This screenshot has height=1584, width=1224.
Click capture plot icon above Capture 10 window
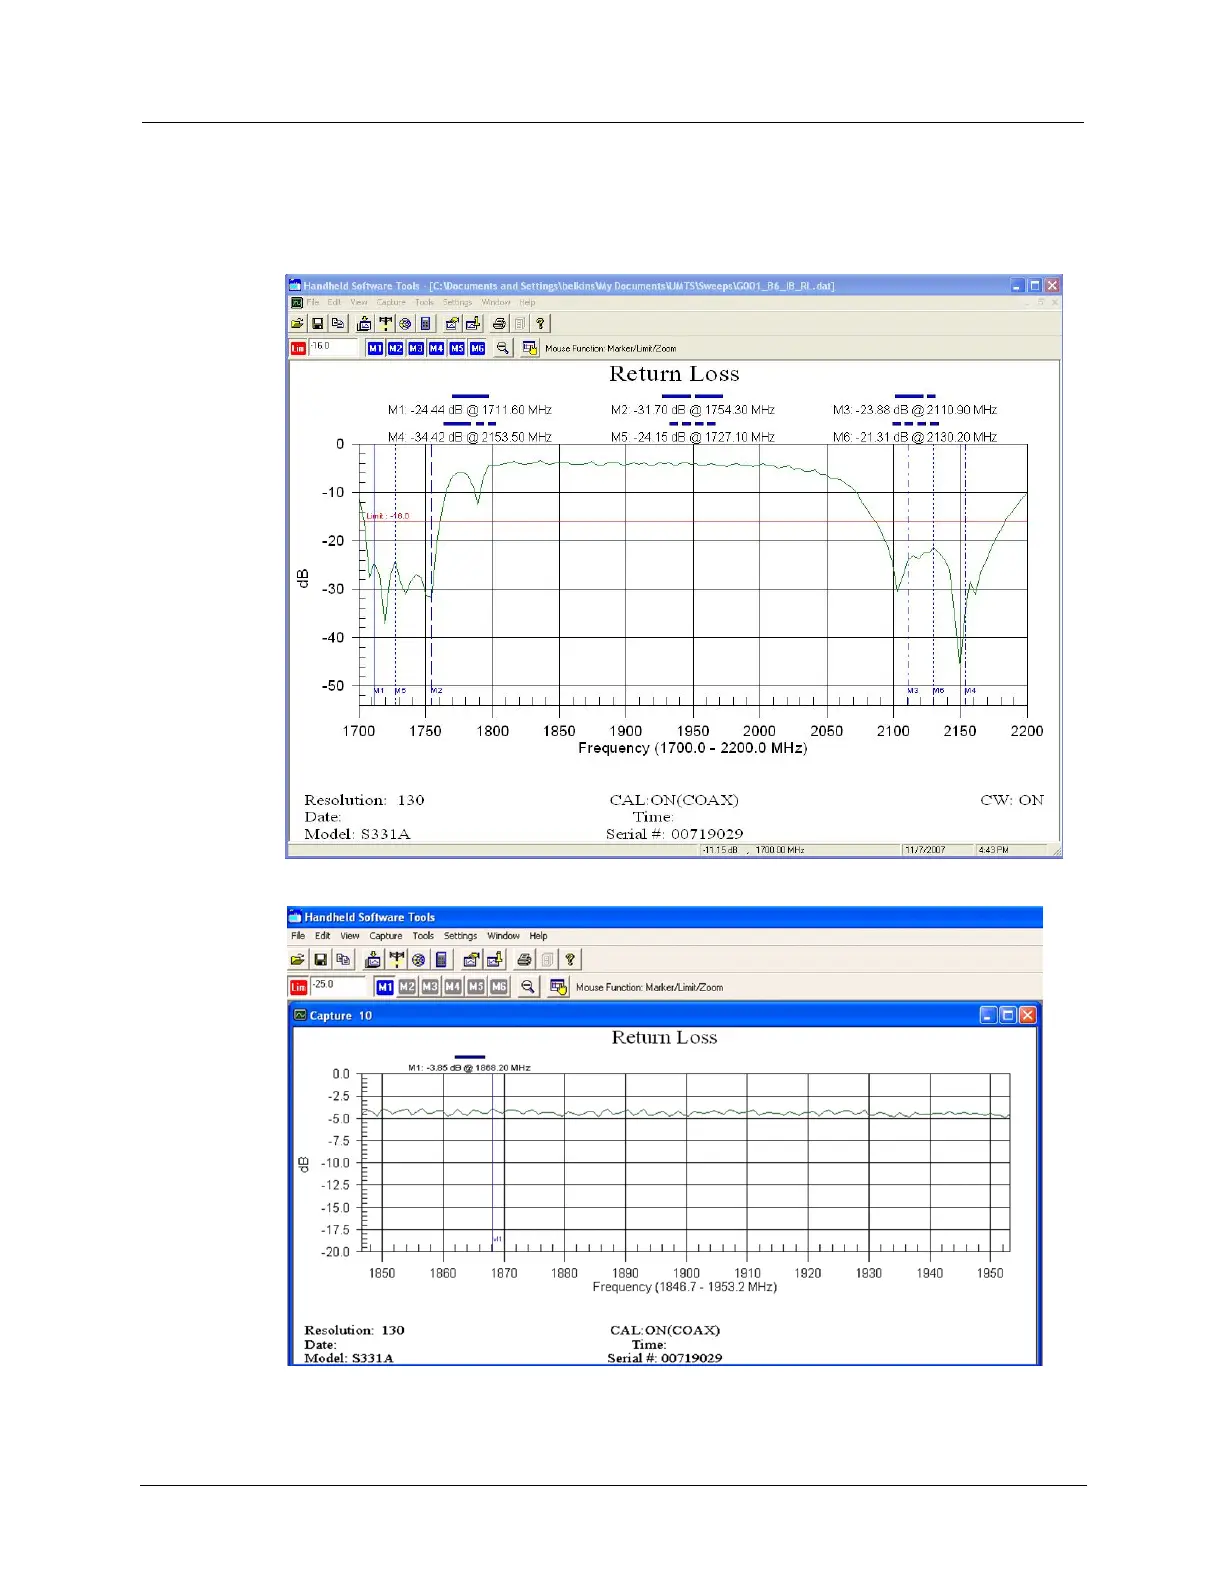[x=373, y=960]
